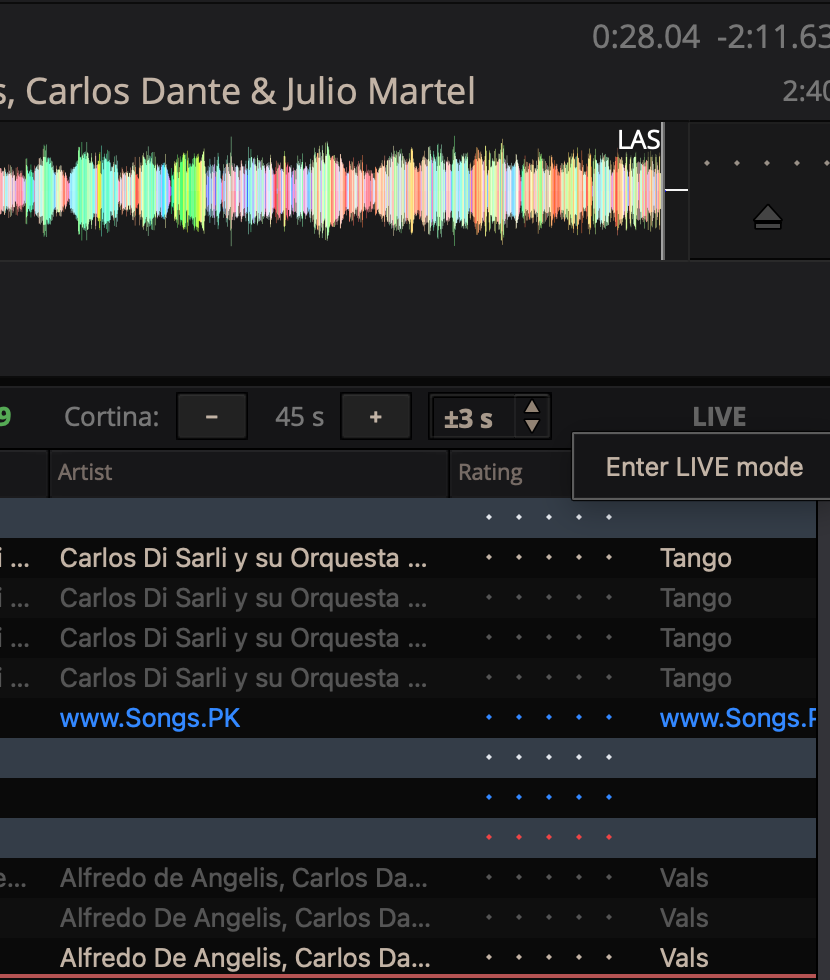Screen dimensions: 830x980
Task: Click the www.Songs.P genre cell
Action: coord(738,718)
